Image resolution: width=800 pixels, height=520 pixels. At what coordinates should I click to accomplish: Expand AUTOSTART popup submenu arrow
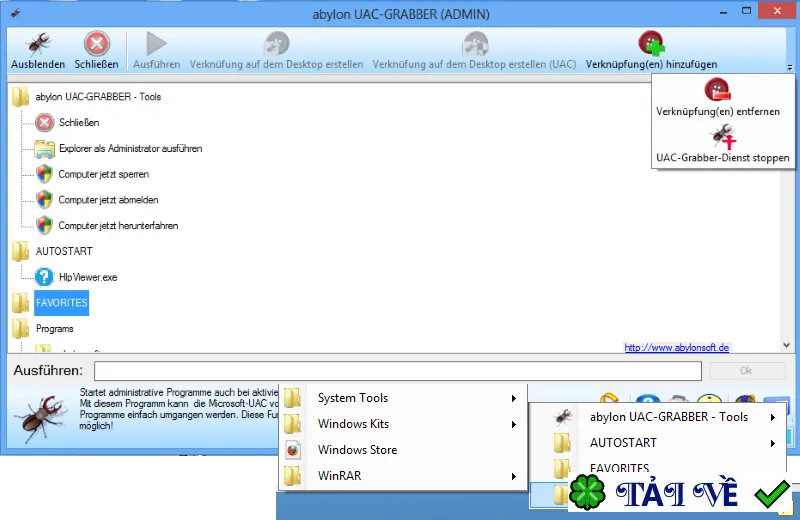(x=773, y=443)
